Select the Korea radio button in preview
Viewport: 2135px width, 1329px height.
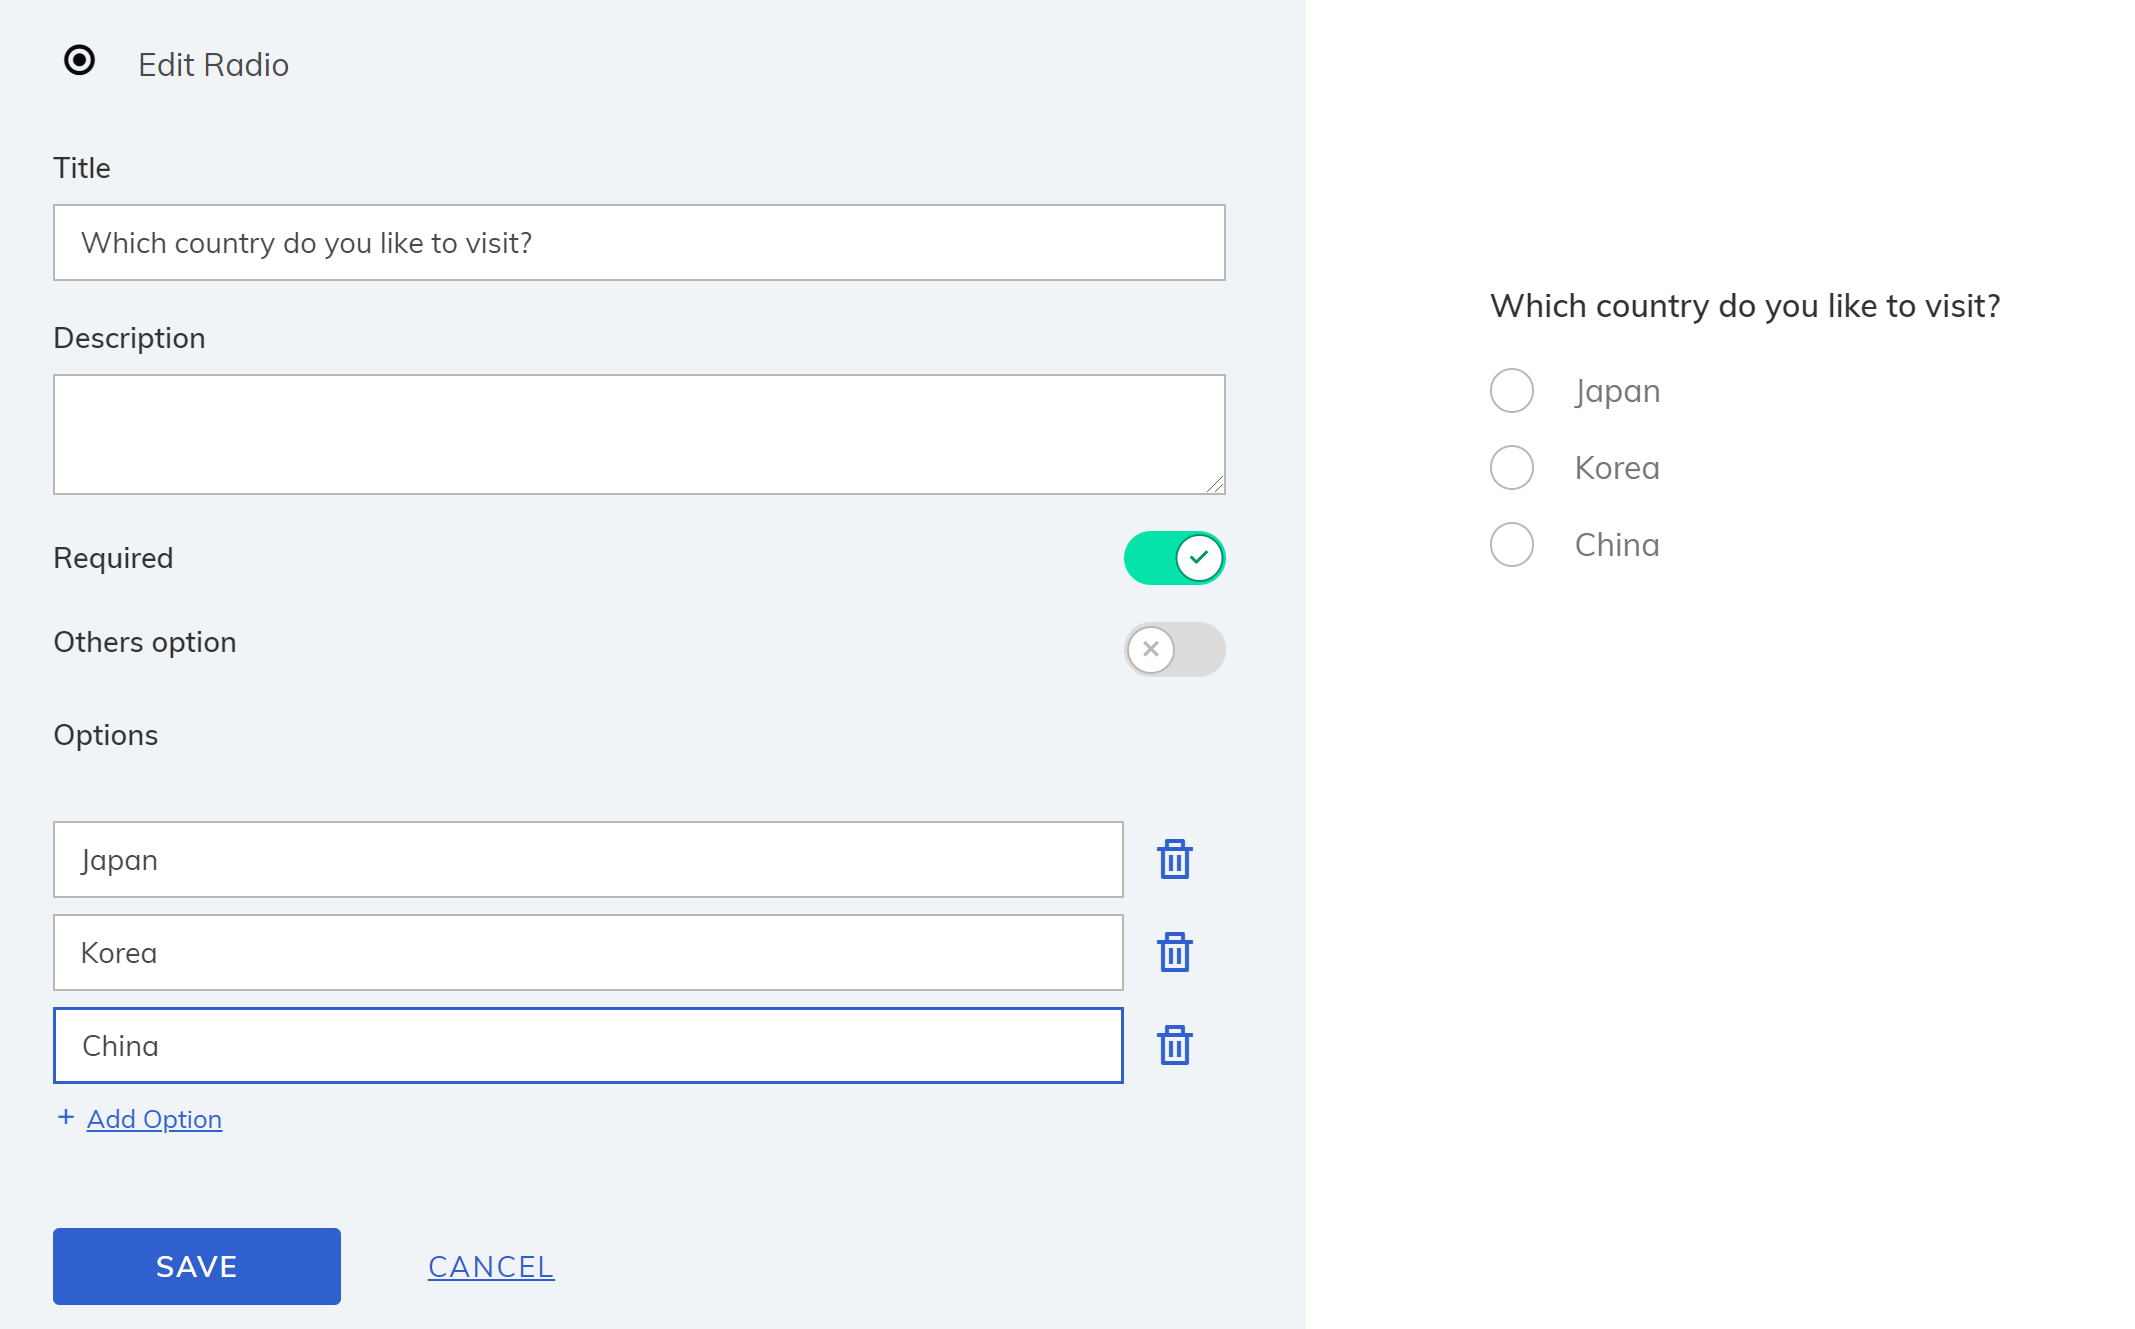pos(1511,468)
